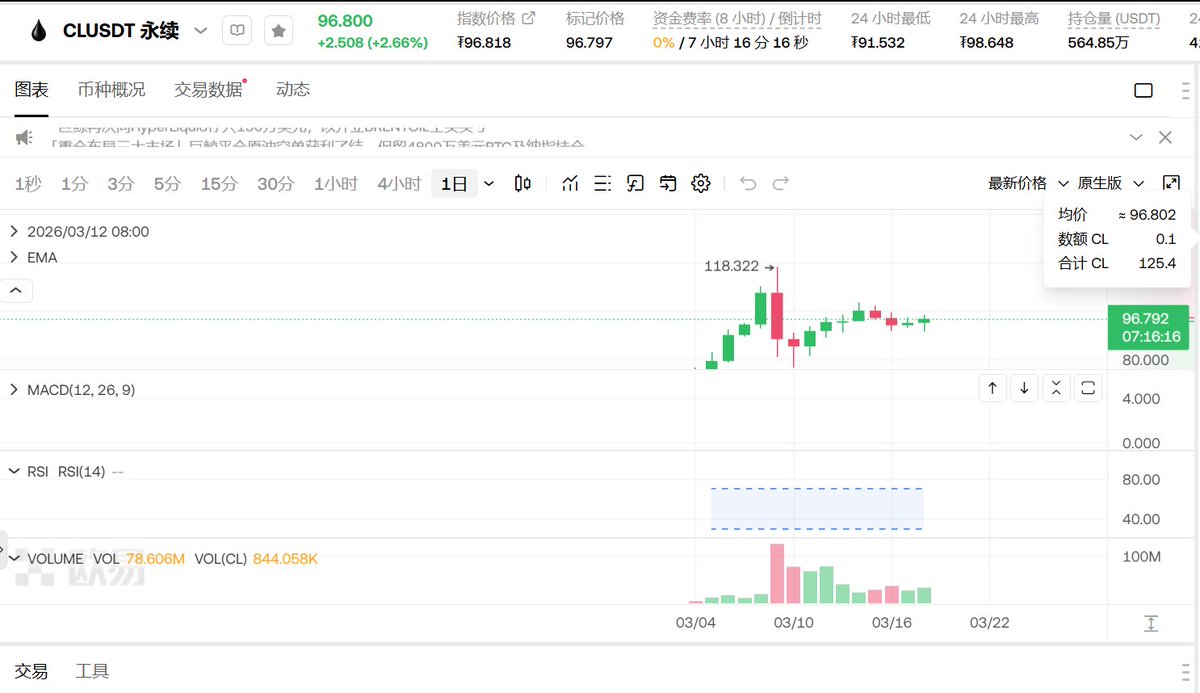Open the chart indicators icon
This screenshot has height=693, width=1200.
pos(570,183)
